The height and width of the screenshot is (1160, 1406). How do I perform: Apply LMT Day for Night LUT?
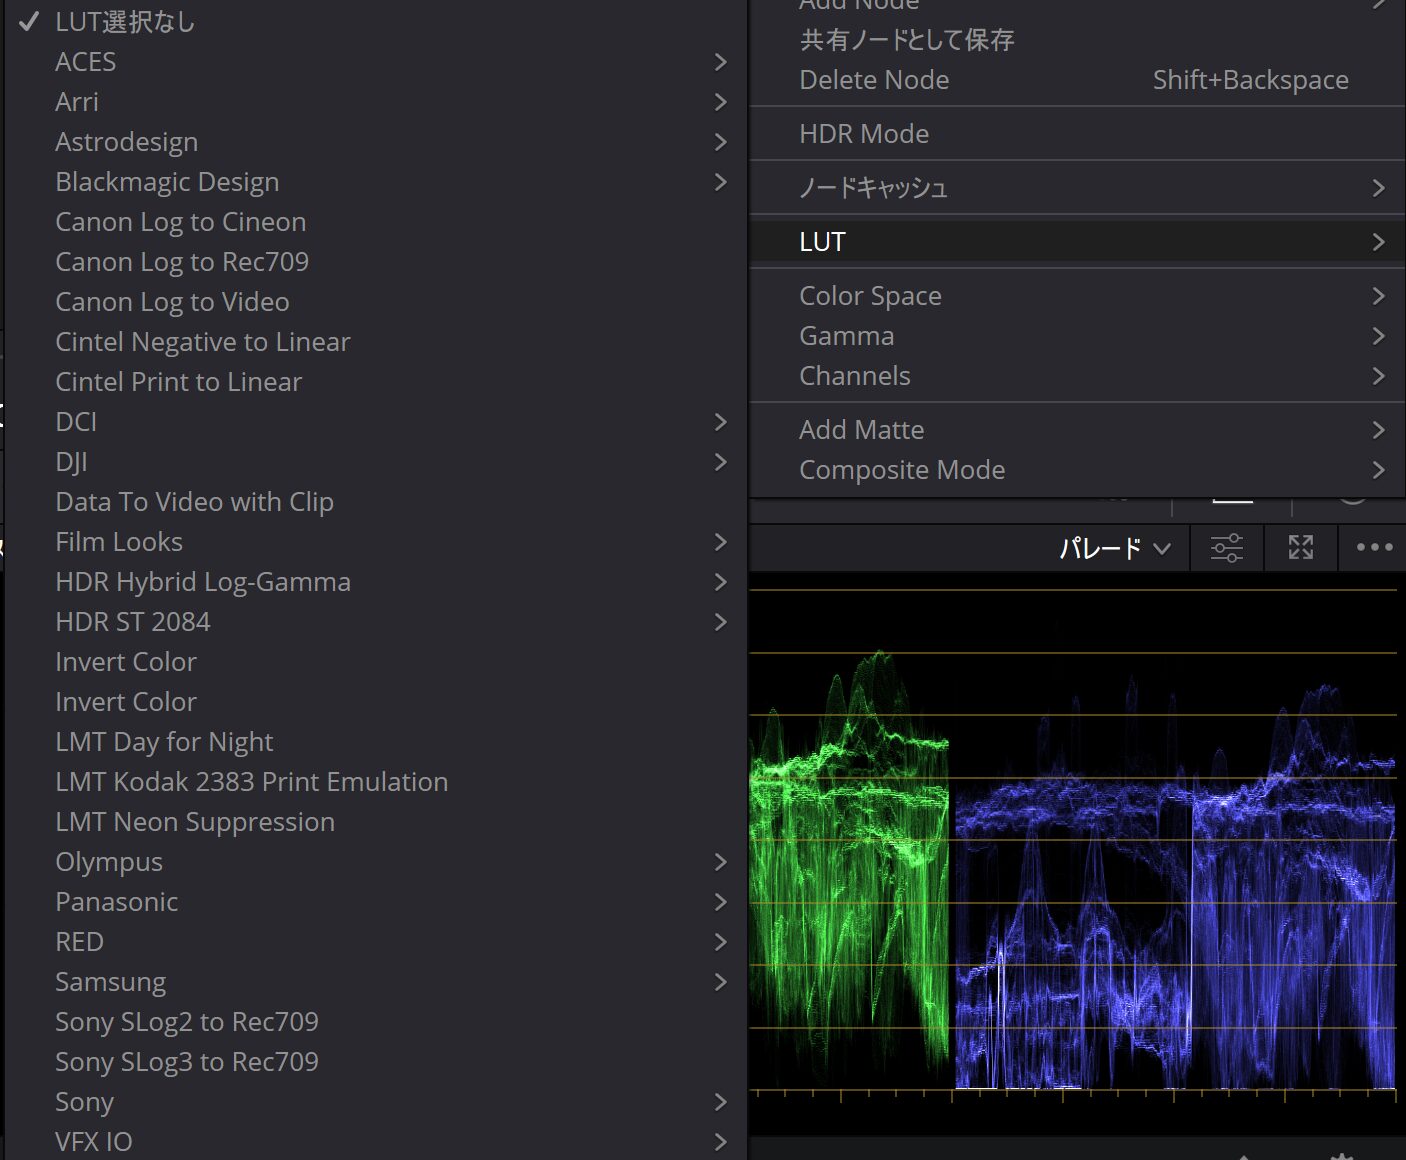(376, 742)
